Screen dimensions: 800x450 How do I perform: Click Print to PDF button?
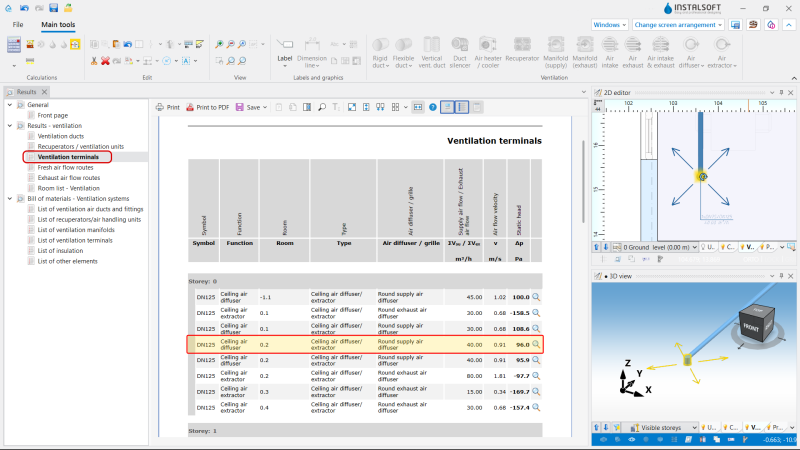tap(208, 107)
